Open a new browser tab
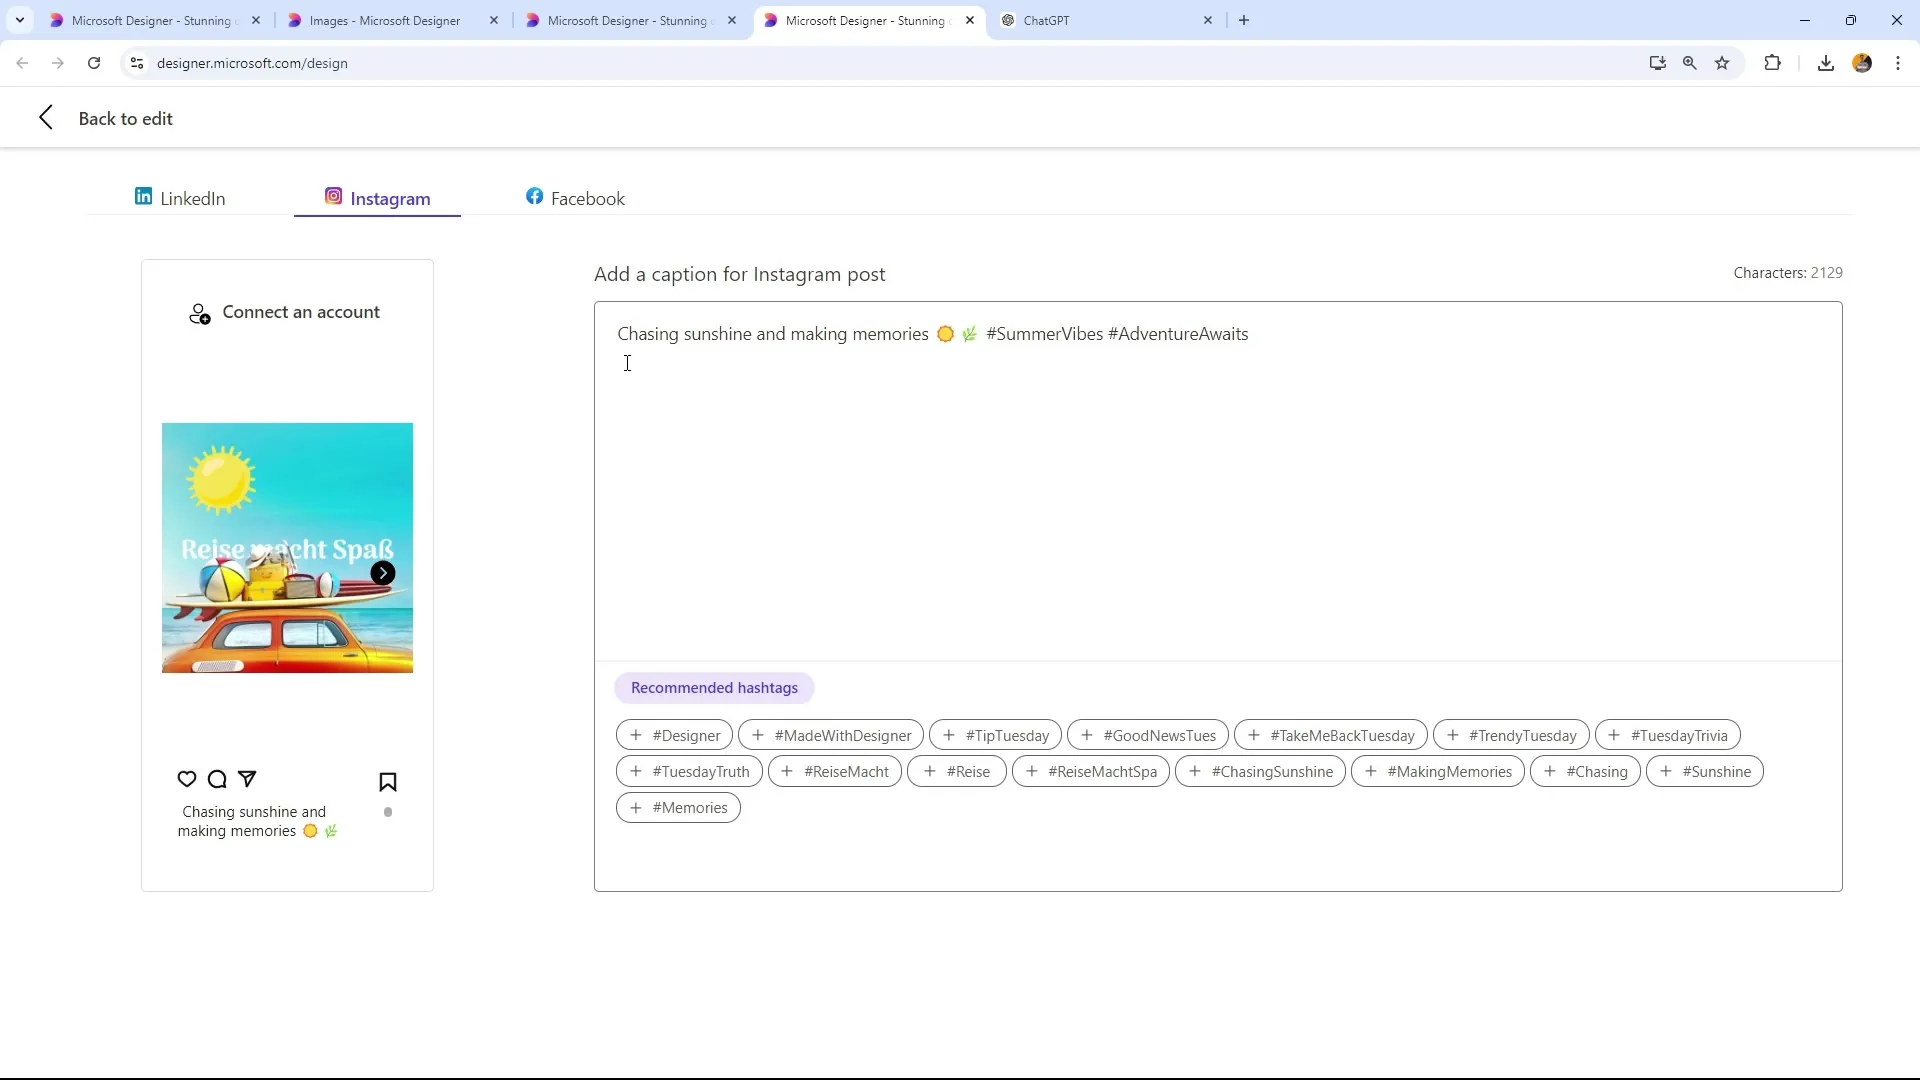This screenshot has width=1920, height=1080. coord(1244,20)
